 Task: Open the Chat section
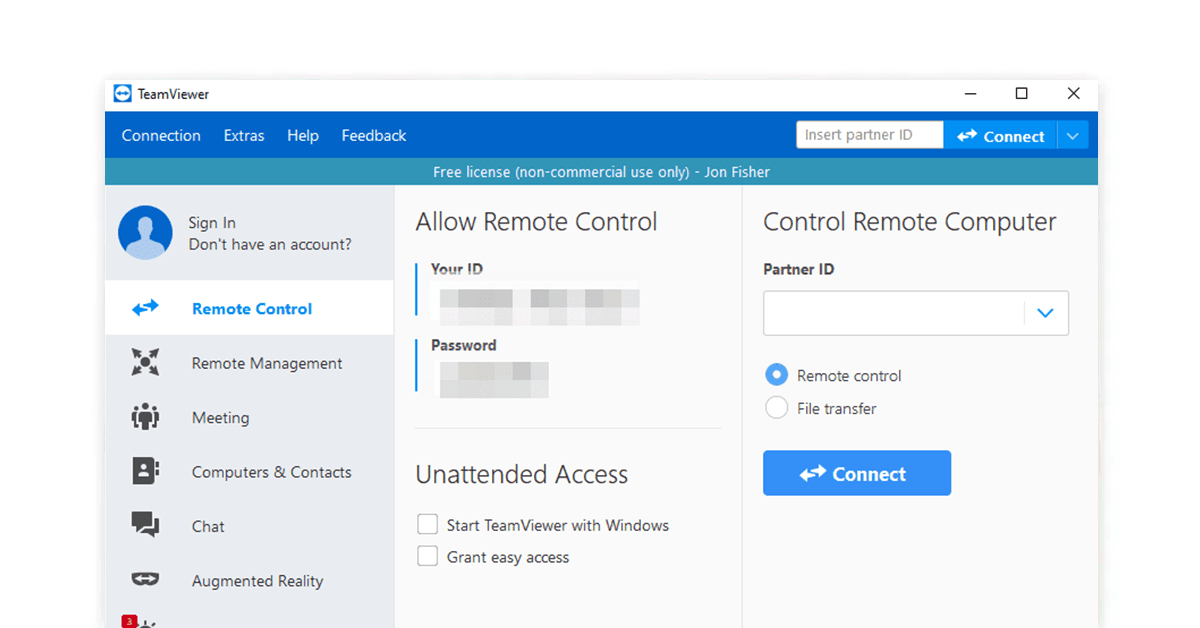coord(250,525)
